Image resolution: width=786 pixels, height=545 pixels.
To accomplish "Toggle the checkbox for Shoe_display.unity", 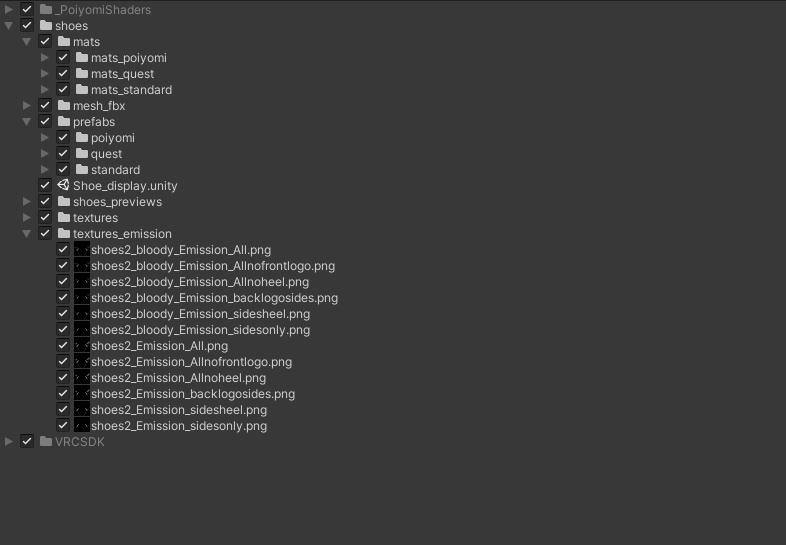I will pos(45,186).
